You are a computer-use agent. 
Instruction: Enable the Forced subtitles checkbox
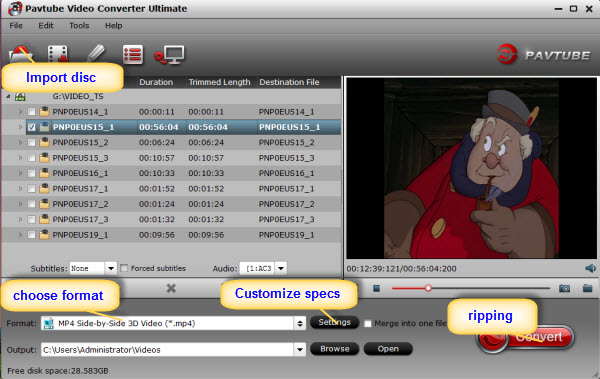124,268
